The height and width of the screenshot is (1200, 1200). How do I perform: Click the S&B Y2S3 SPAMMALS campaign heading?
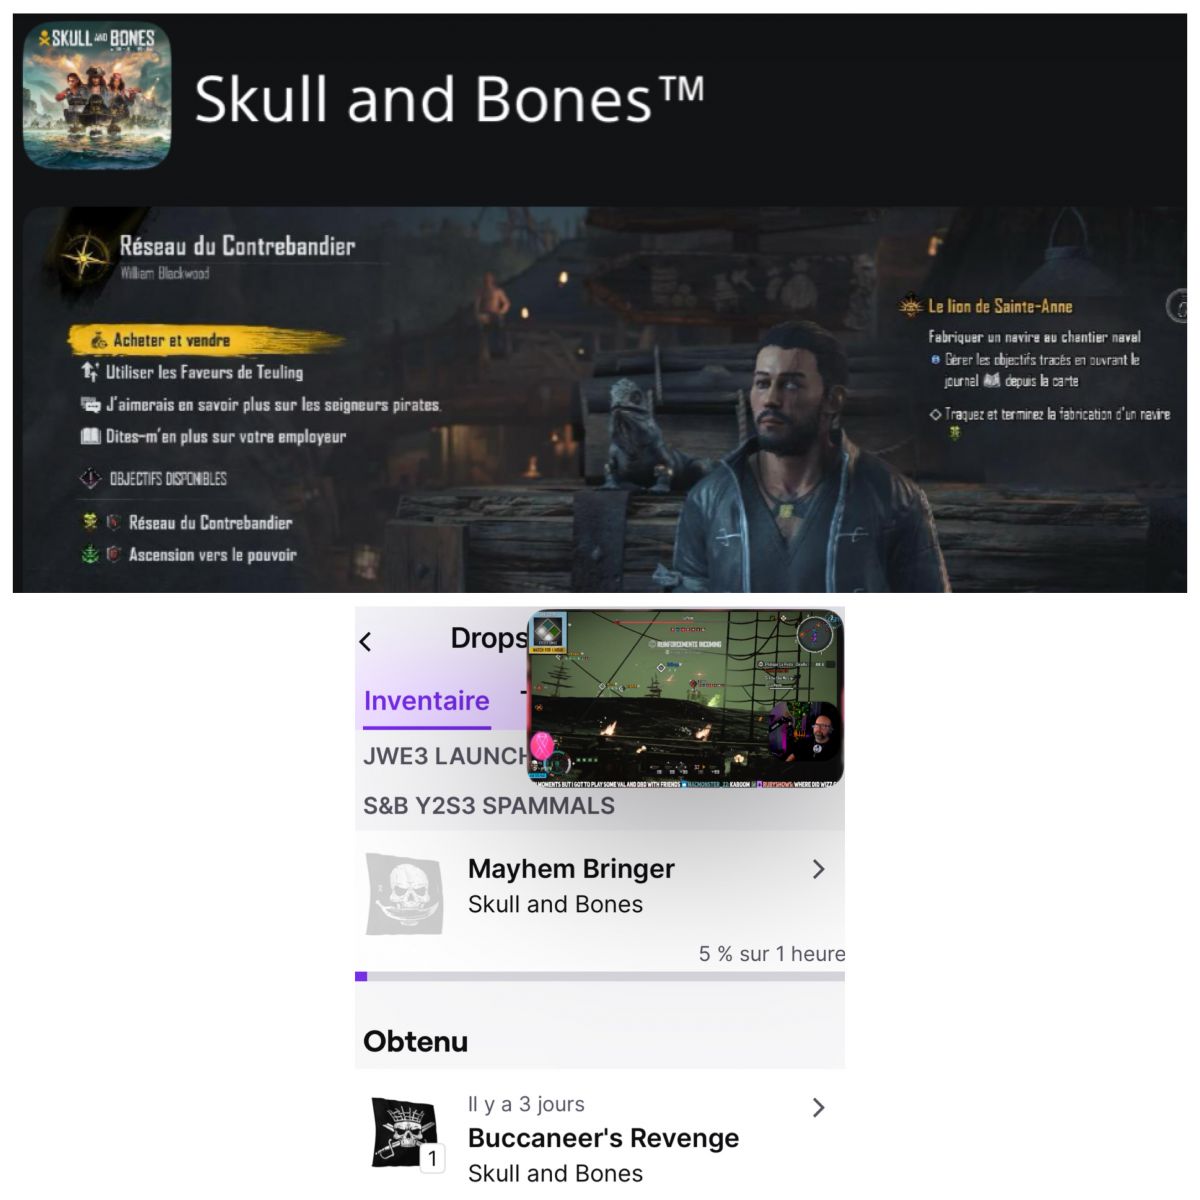point(489,806)
